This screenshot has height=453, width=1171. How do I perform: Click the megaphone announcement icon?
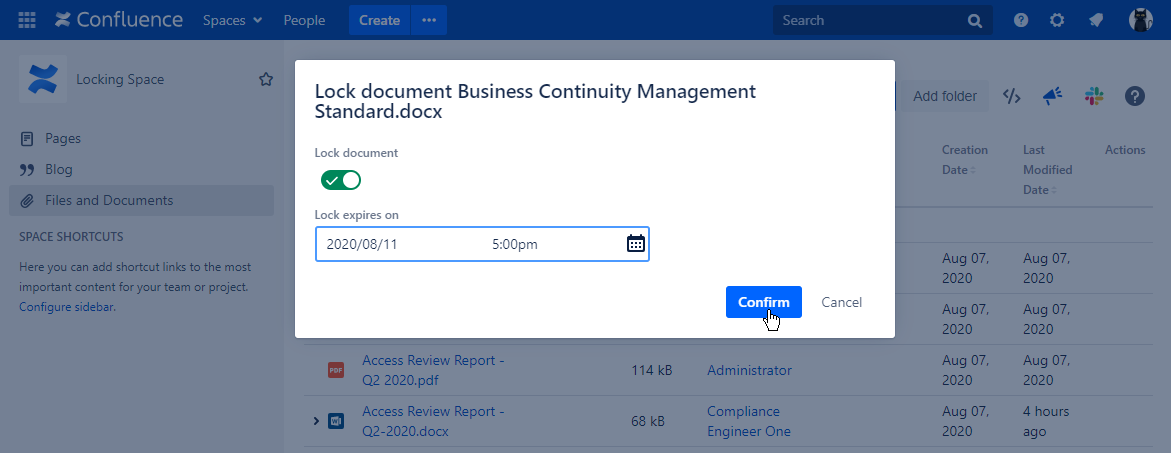[1052, 96]
